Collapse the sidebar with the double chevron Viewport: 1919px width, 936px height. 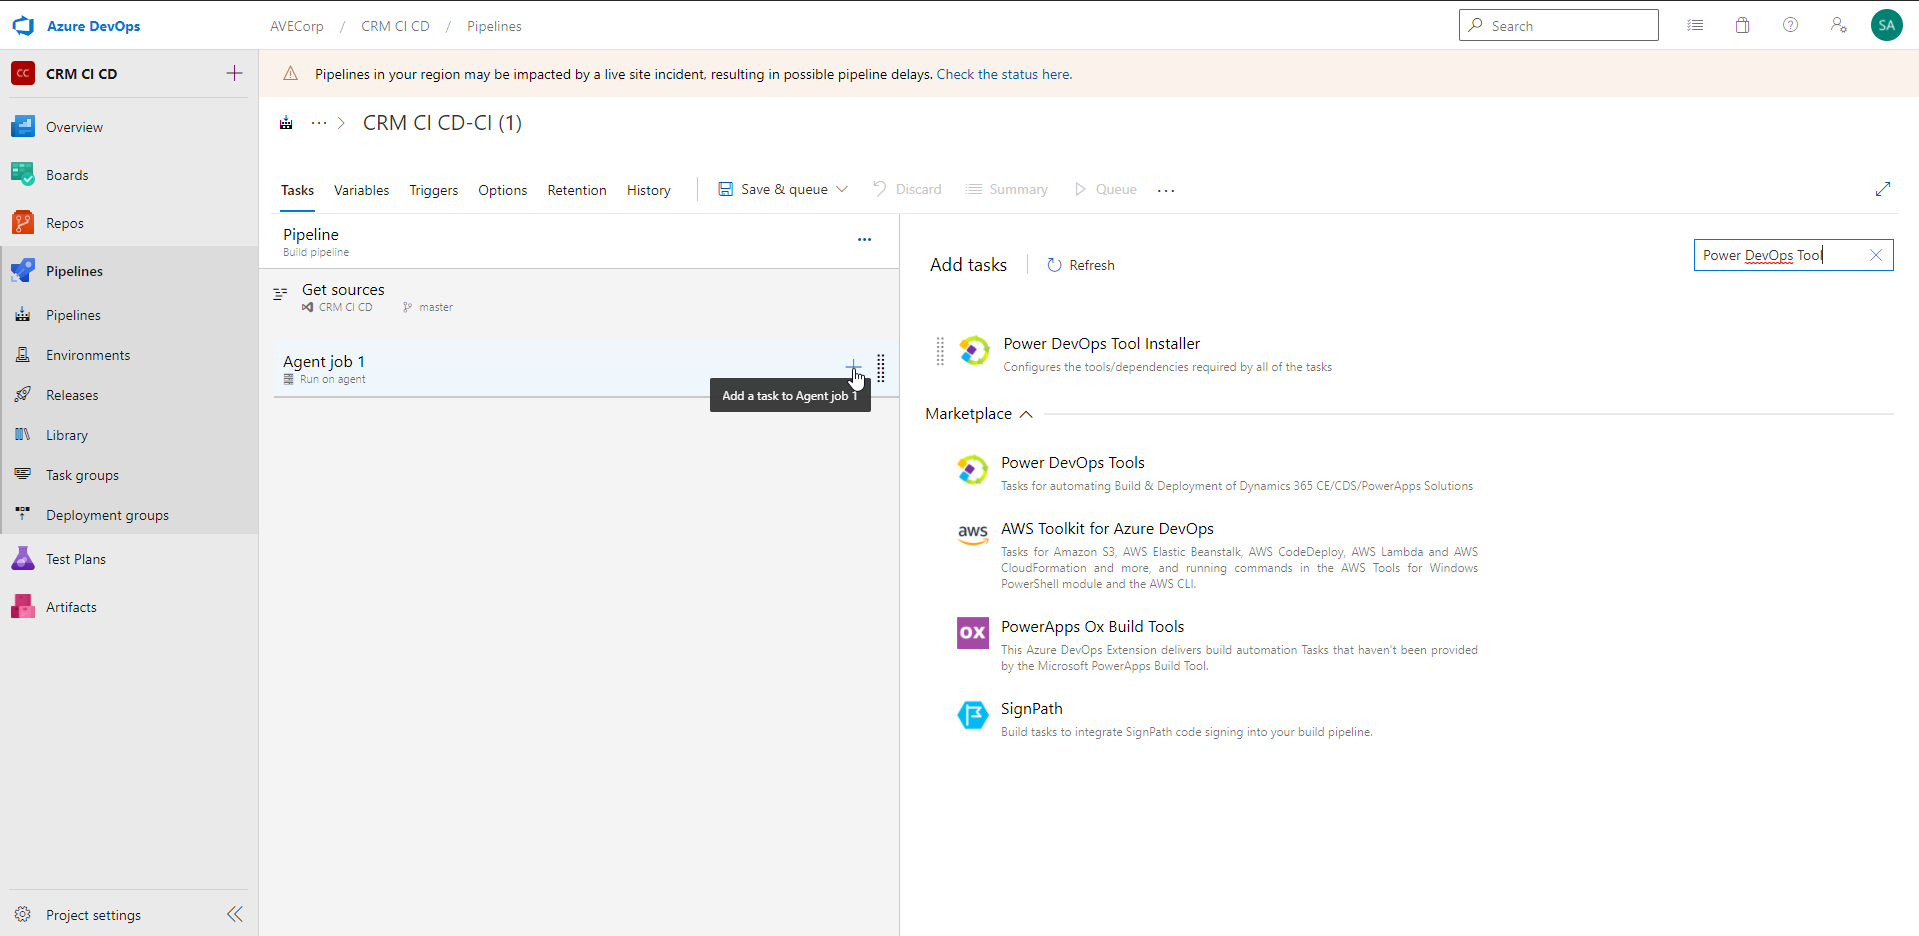(235, 914)
